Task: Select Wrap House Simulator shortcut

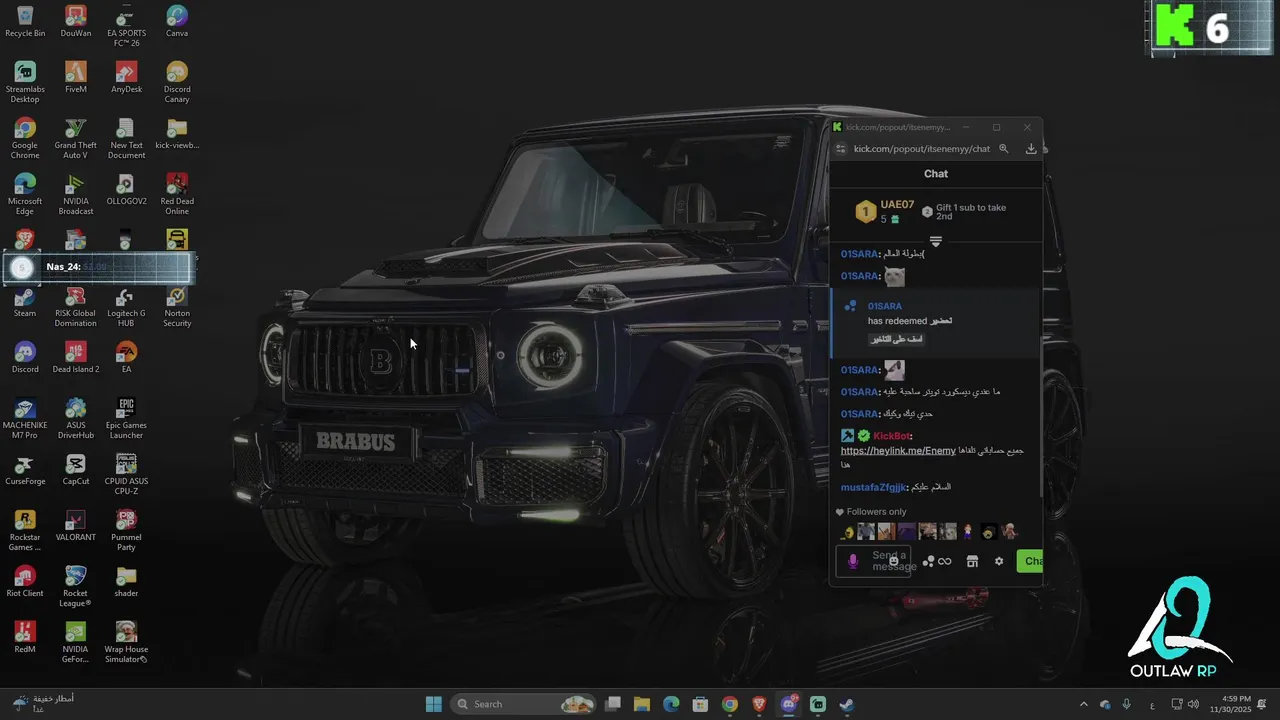Action: tap(126, 642)
